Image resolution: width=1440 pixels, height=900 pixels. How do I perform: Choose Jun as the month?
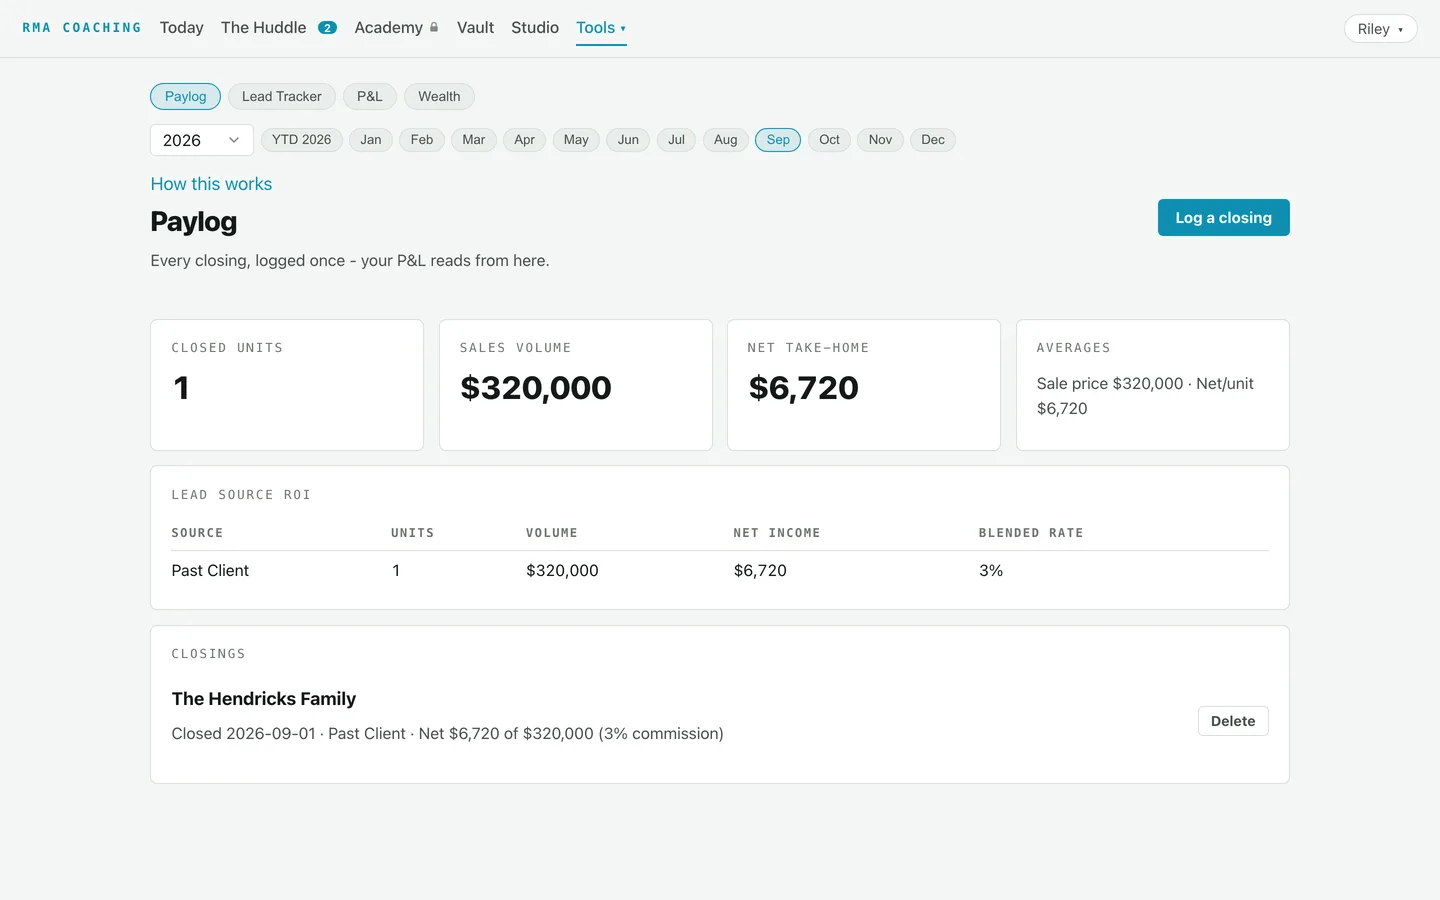(628, 140)
